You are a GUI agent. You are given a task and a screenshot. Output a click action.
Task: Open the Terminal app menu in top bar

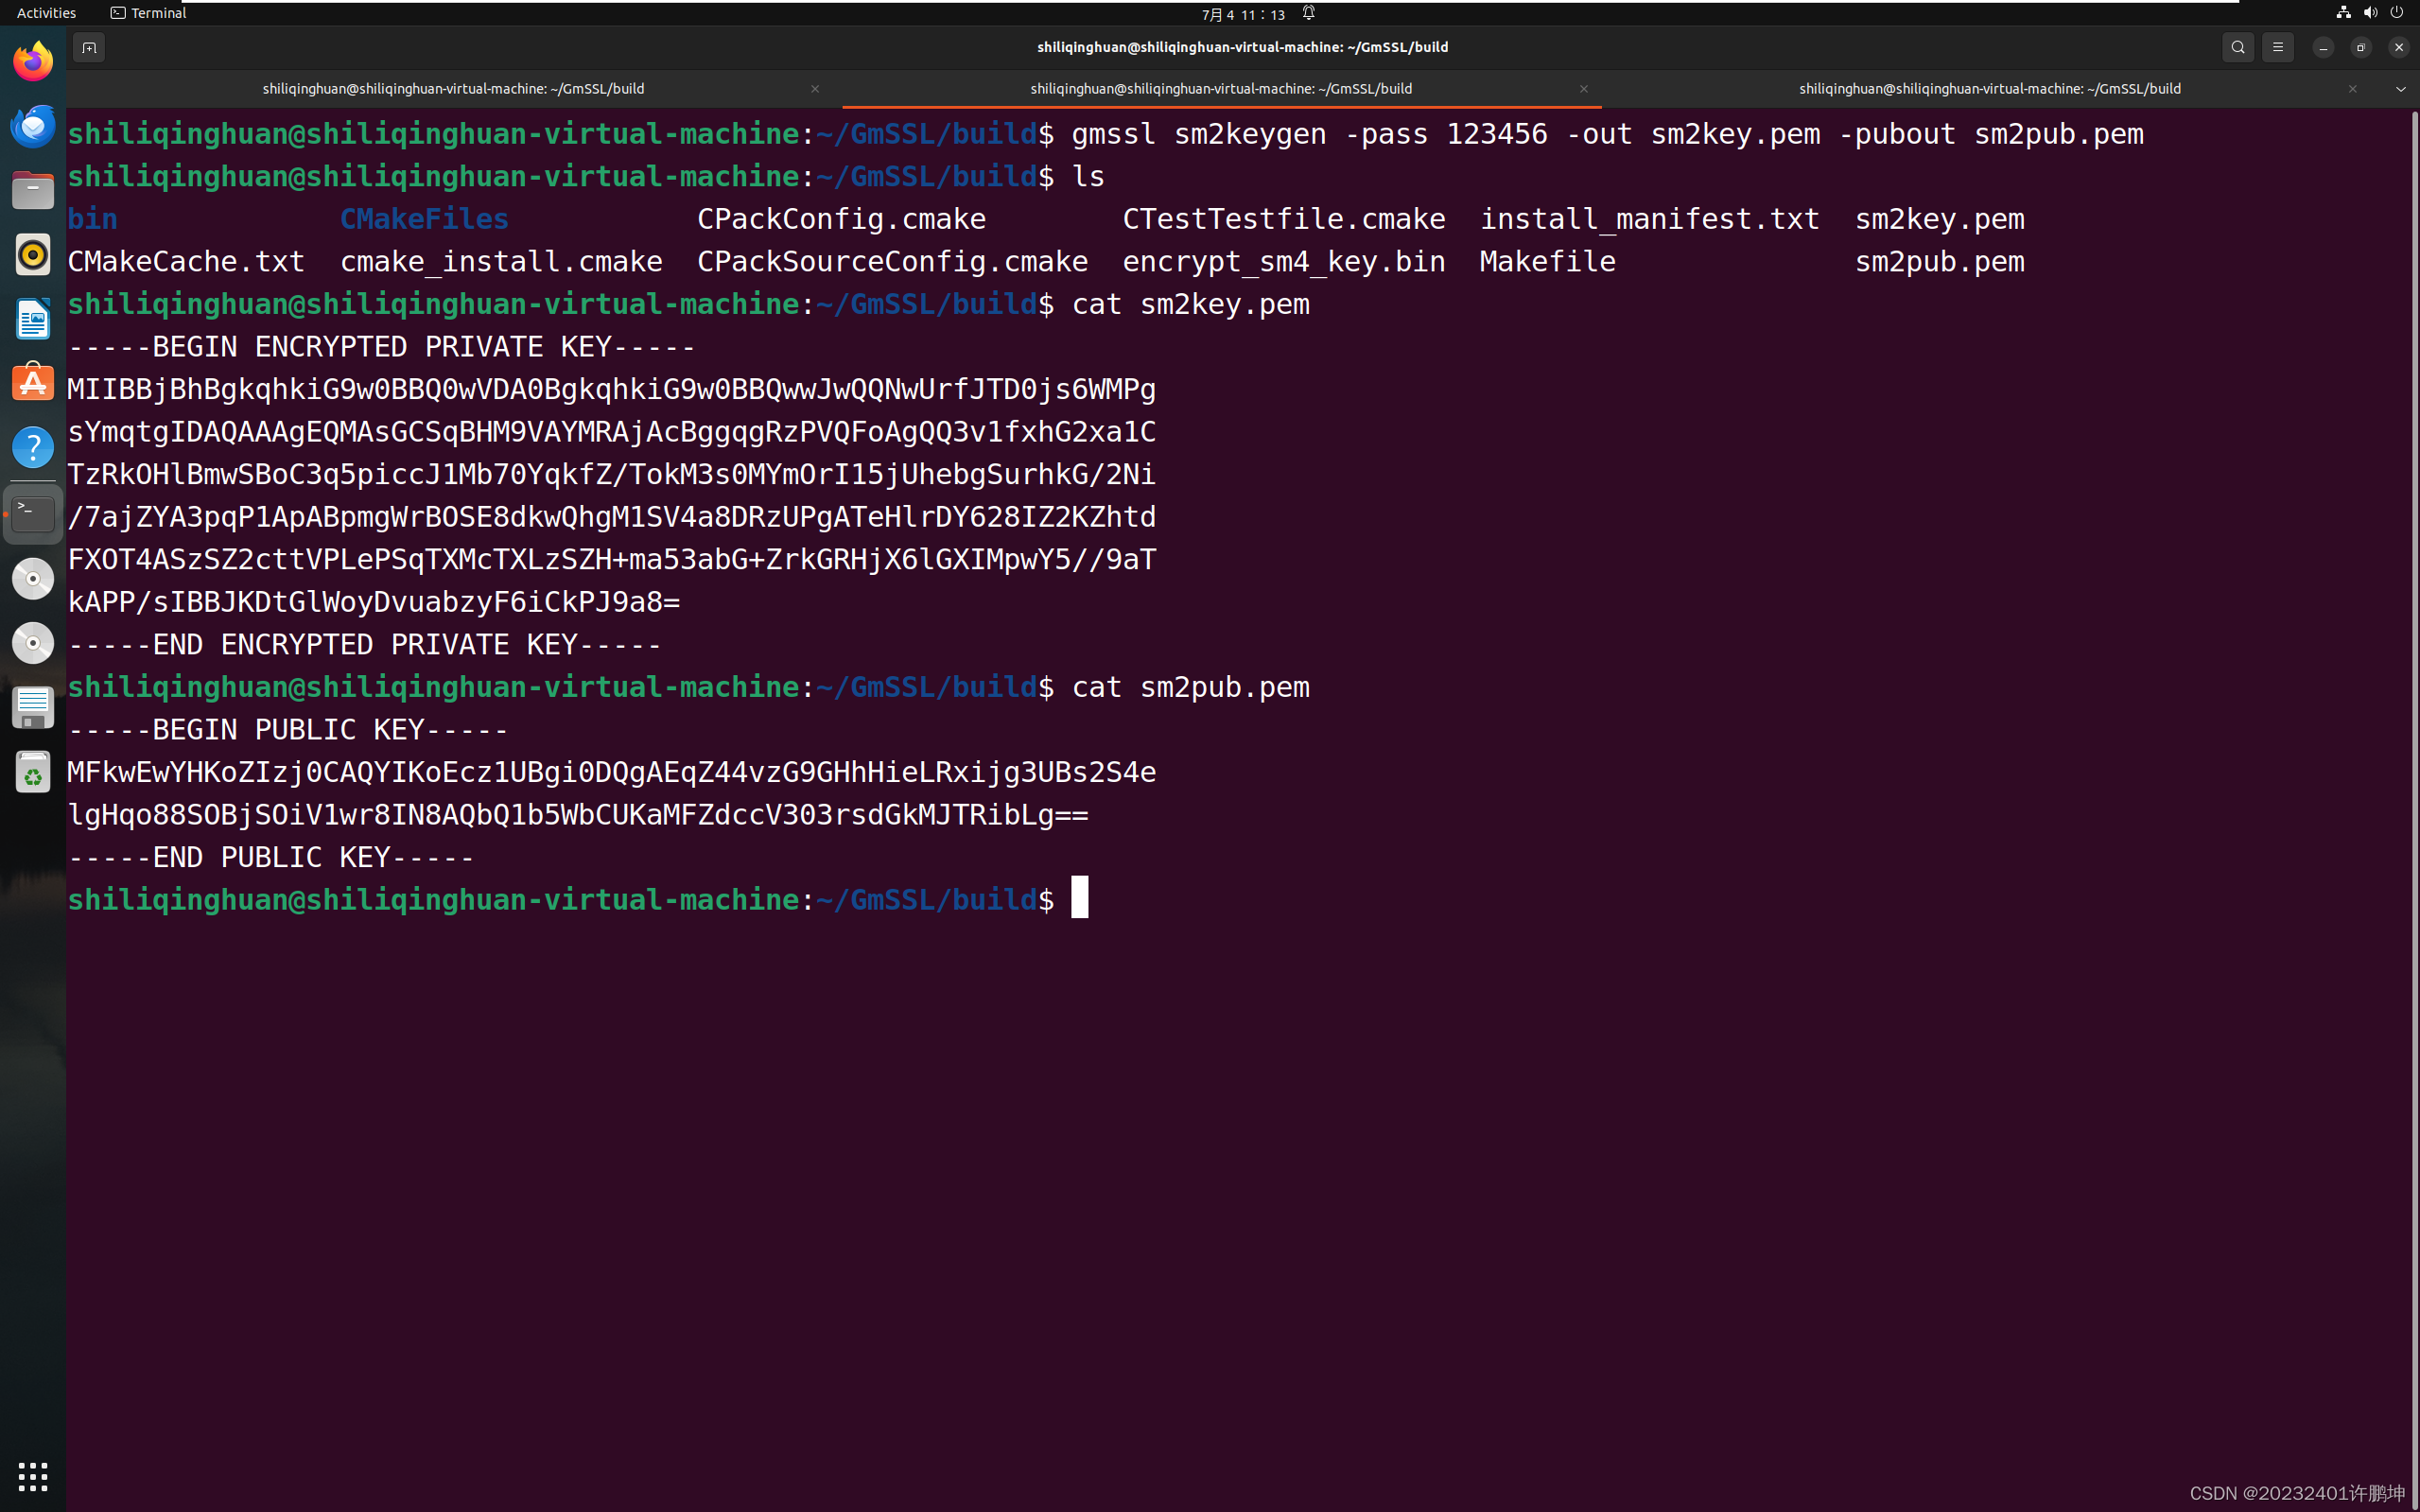pos(148,13)
